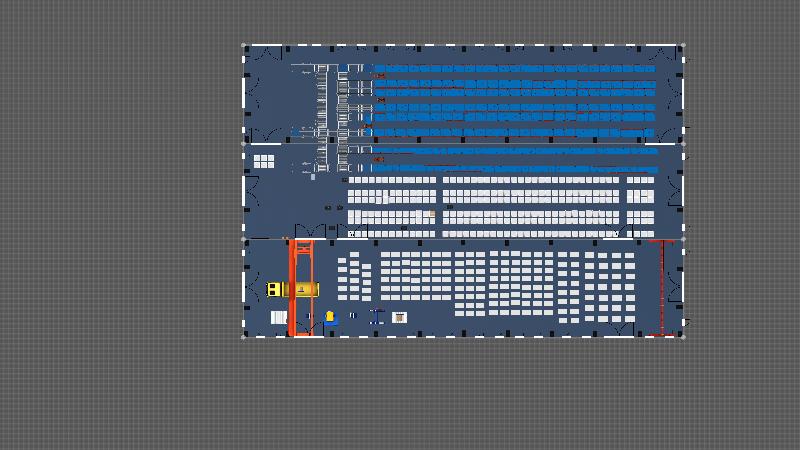This screenshot has width=800, height=450.
Task: Click the top-left corner handle of floor plan
Action: click(243, 45)
